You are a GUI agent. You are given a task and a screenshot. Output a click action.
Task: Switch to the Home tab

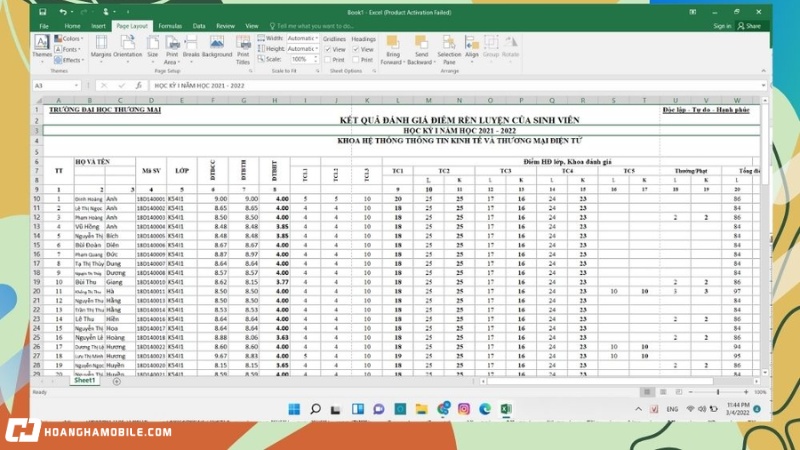point(72,26)
